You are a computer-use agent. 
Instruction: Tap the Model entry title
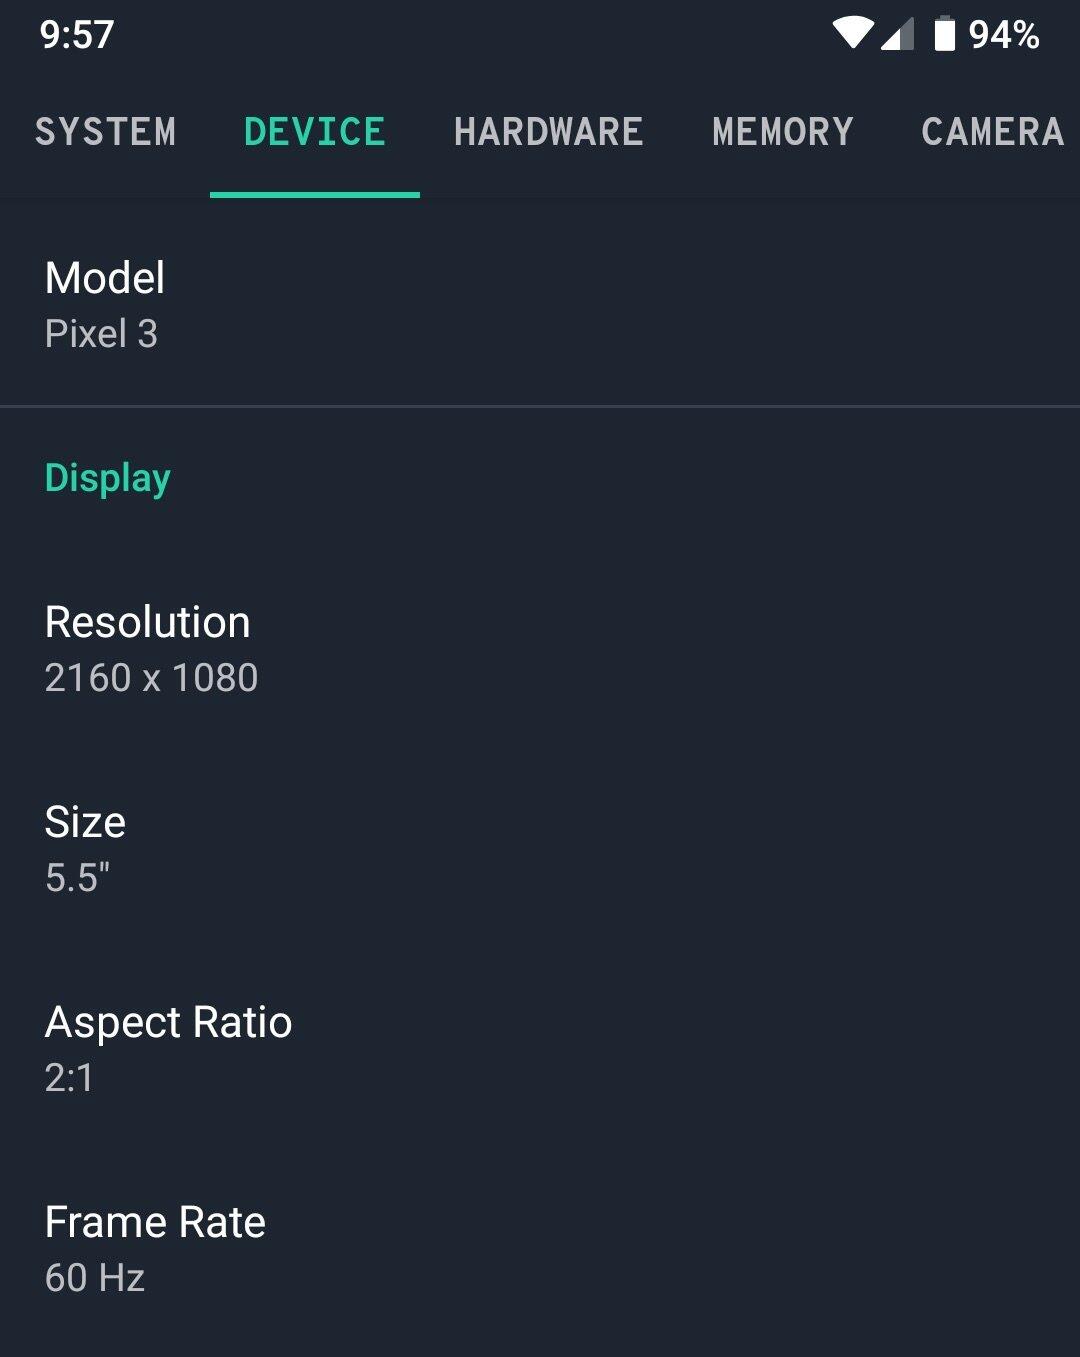pos(105,278)
